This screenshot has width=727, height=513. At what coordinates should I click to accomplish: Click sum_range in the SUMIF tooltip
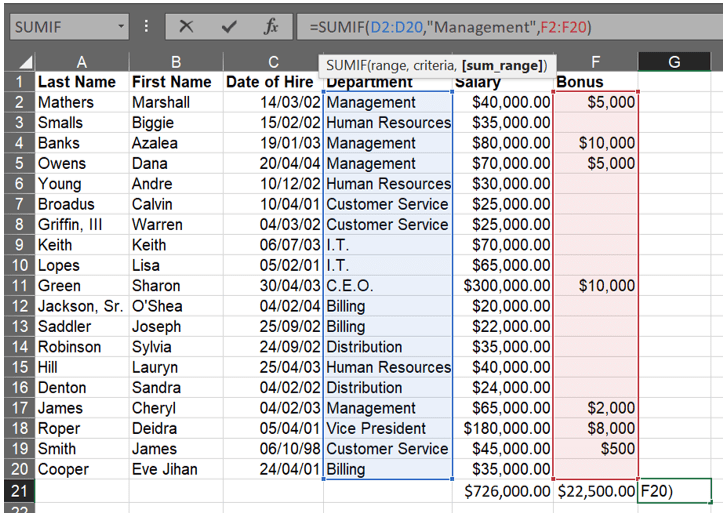pyautogui.click(x=503, y=65)
